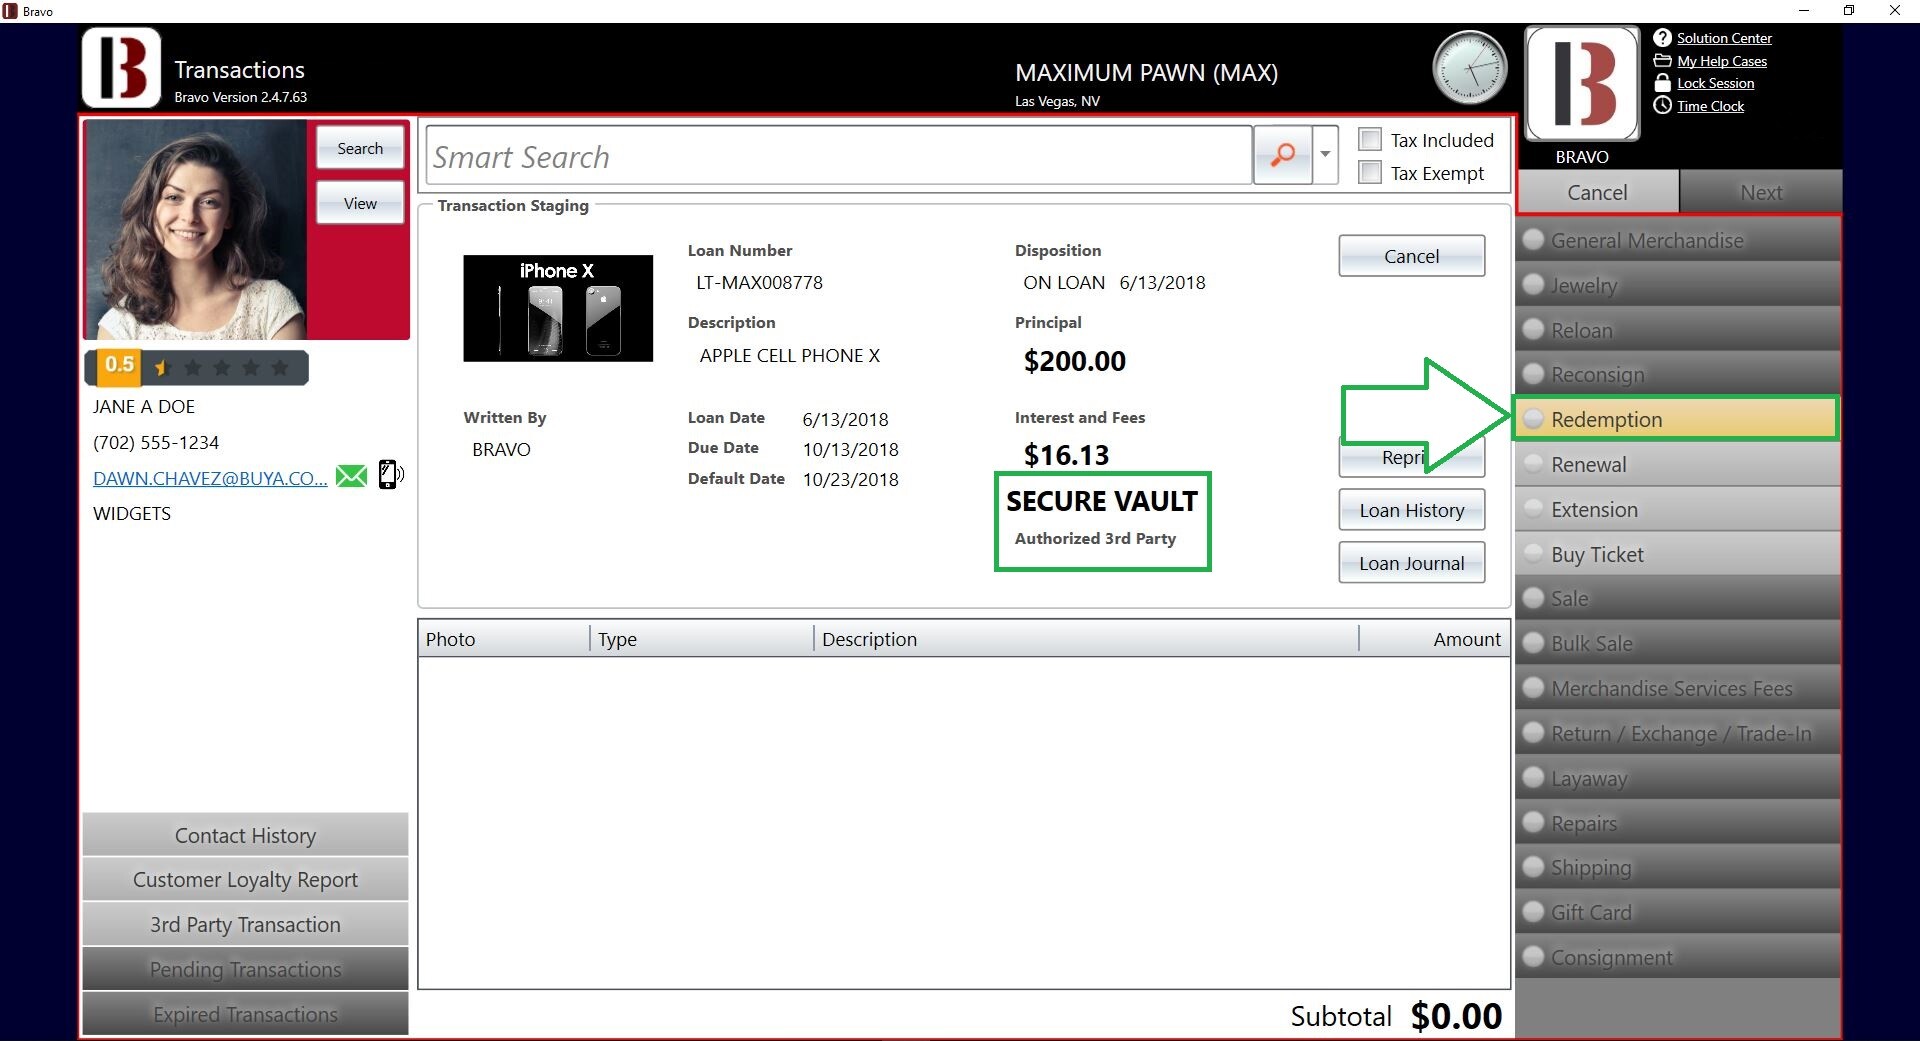Open Loan History
1920x1041 pixels.
1411,510
